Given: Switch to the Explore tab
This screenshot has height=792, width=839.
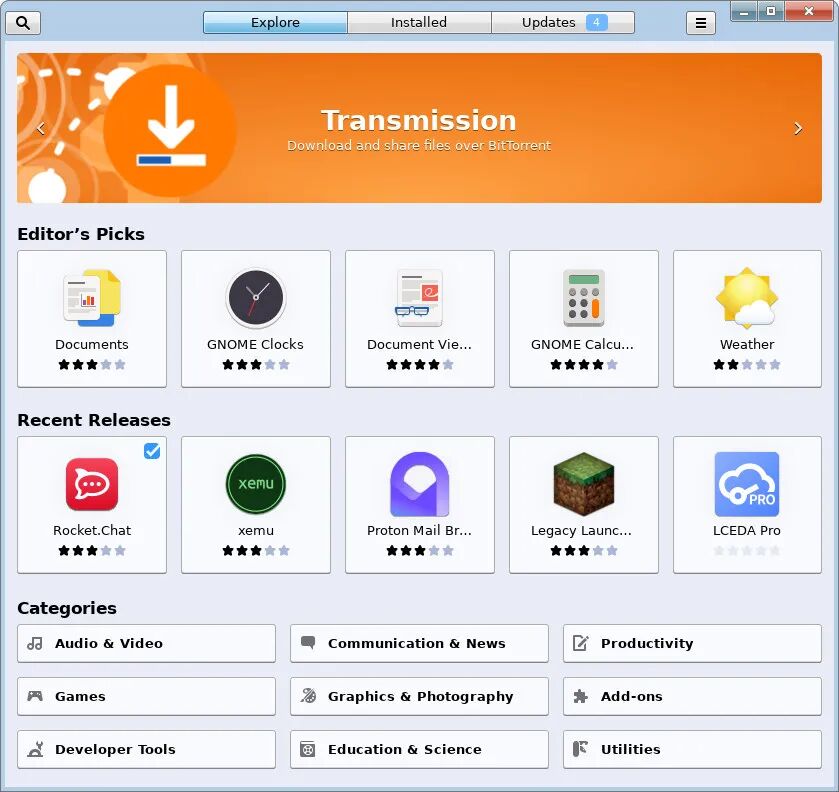Looking at the screenshot, I should pyautogui.click(x=275, y=22).
